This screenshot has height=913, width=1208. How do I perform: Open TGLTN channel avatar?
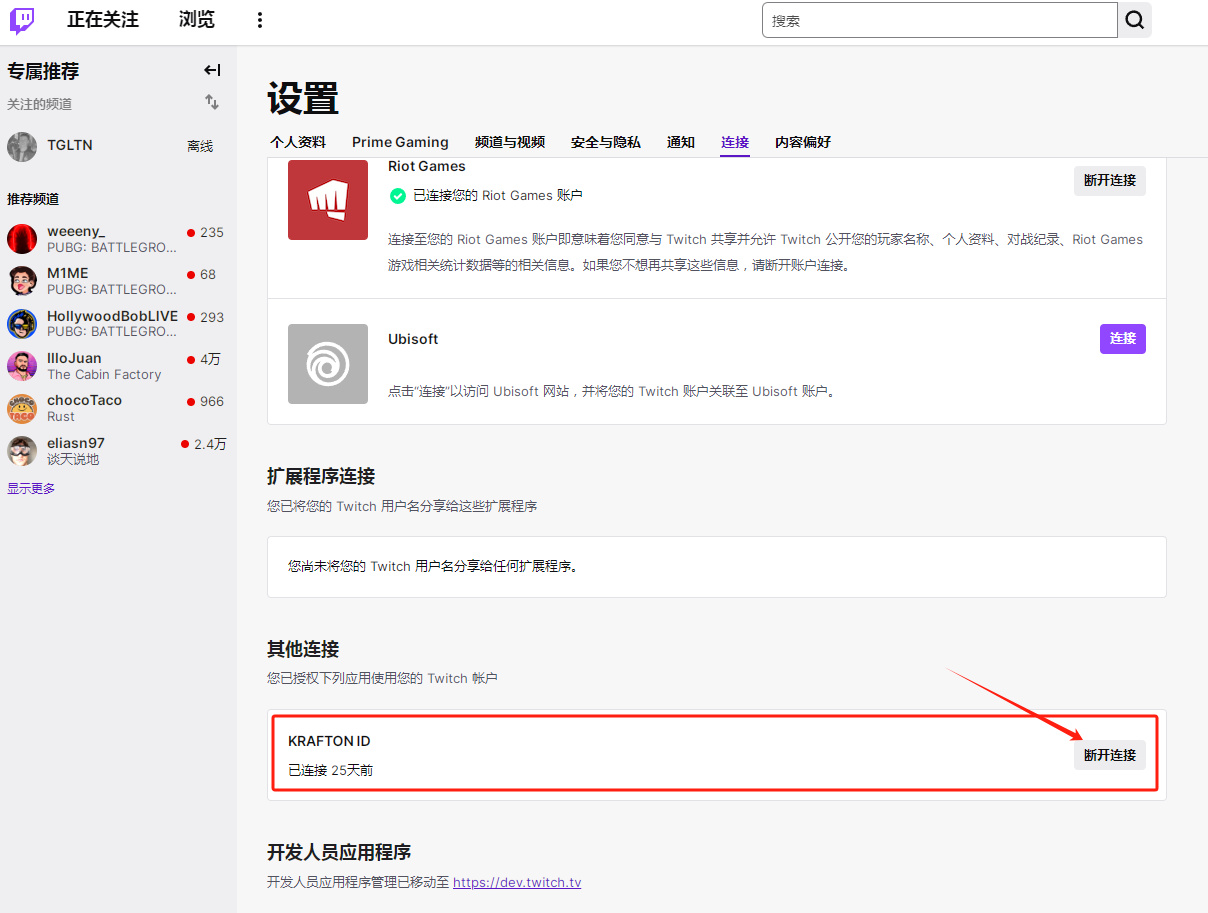tap(22, 147)
